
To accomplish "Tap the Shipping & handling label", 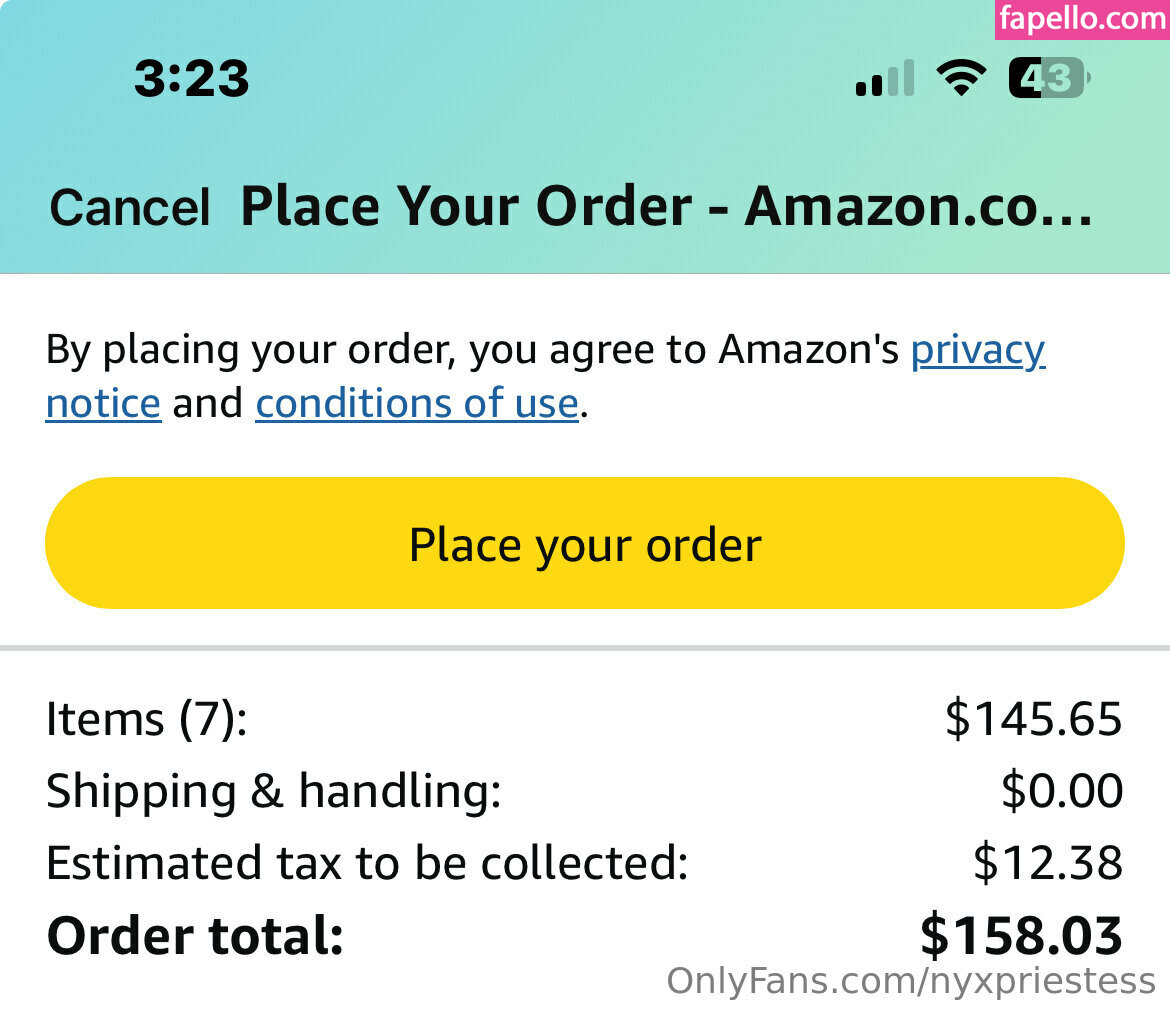I will click(273, 791).
